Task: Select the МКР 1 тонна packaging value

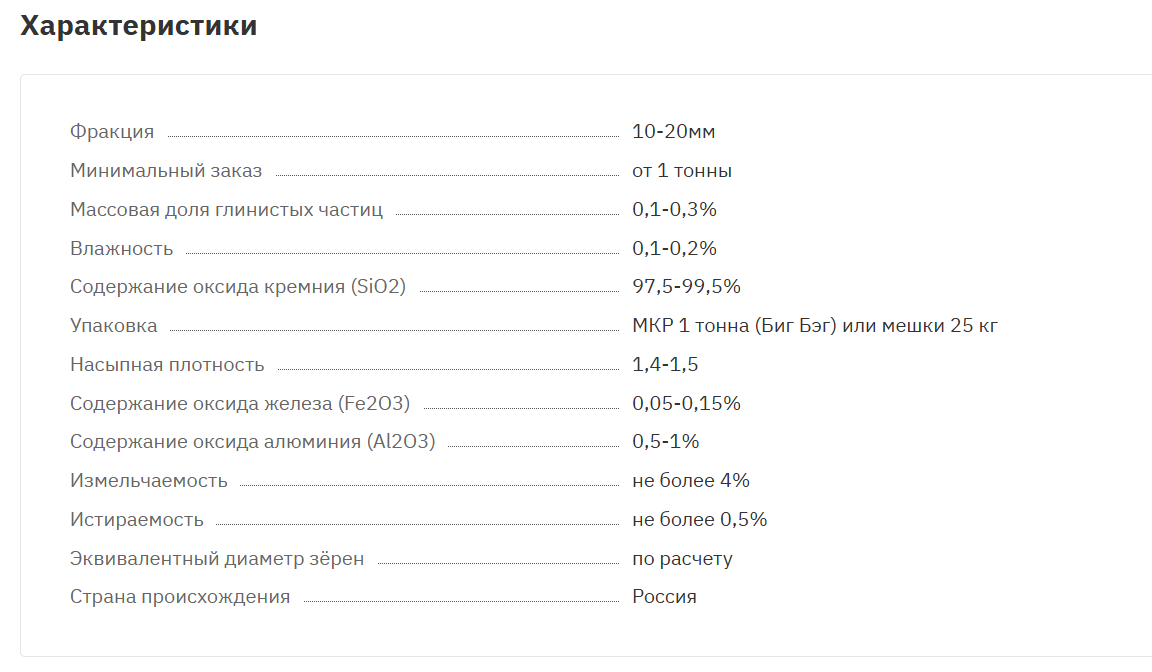Action: point(815,325)
